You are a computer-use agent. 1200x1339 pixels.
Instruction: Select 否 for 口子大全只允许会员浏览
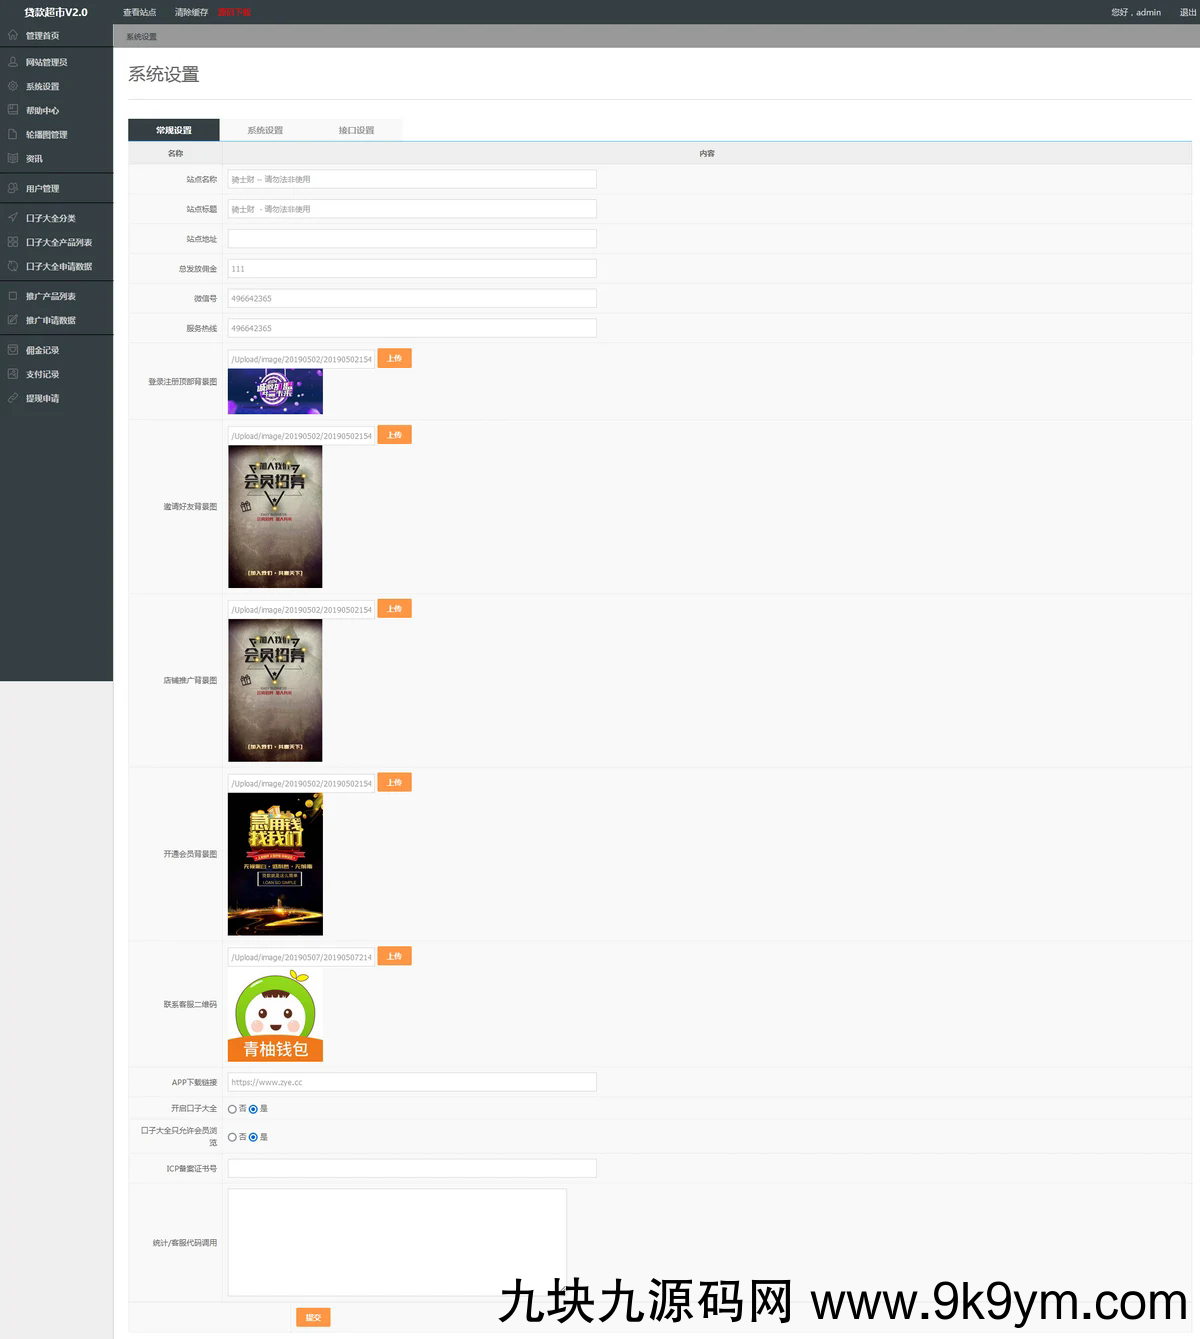pyautogui.click(x=232, y=1137)
